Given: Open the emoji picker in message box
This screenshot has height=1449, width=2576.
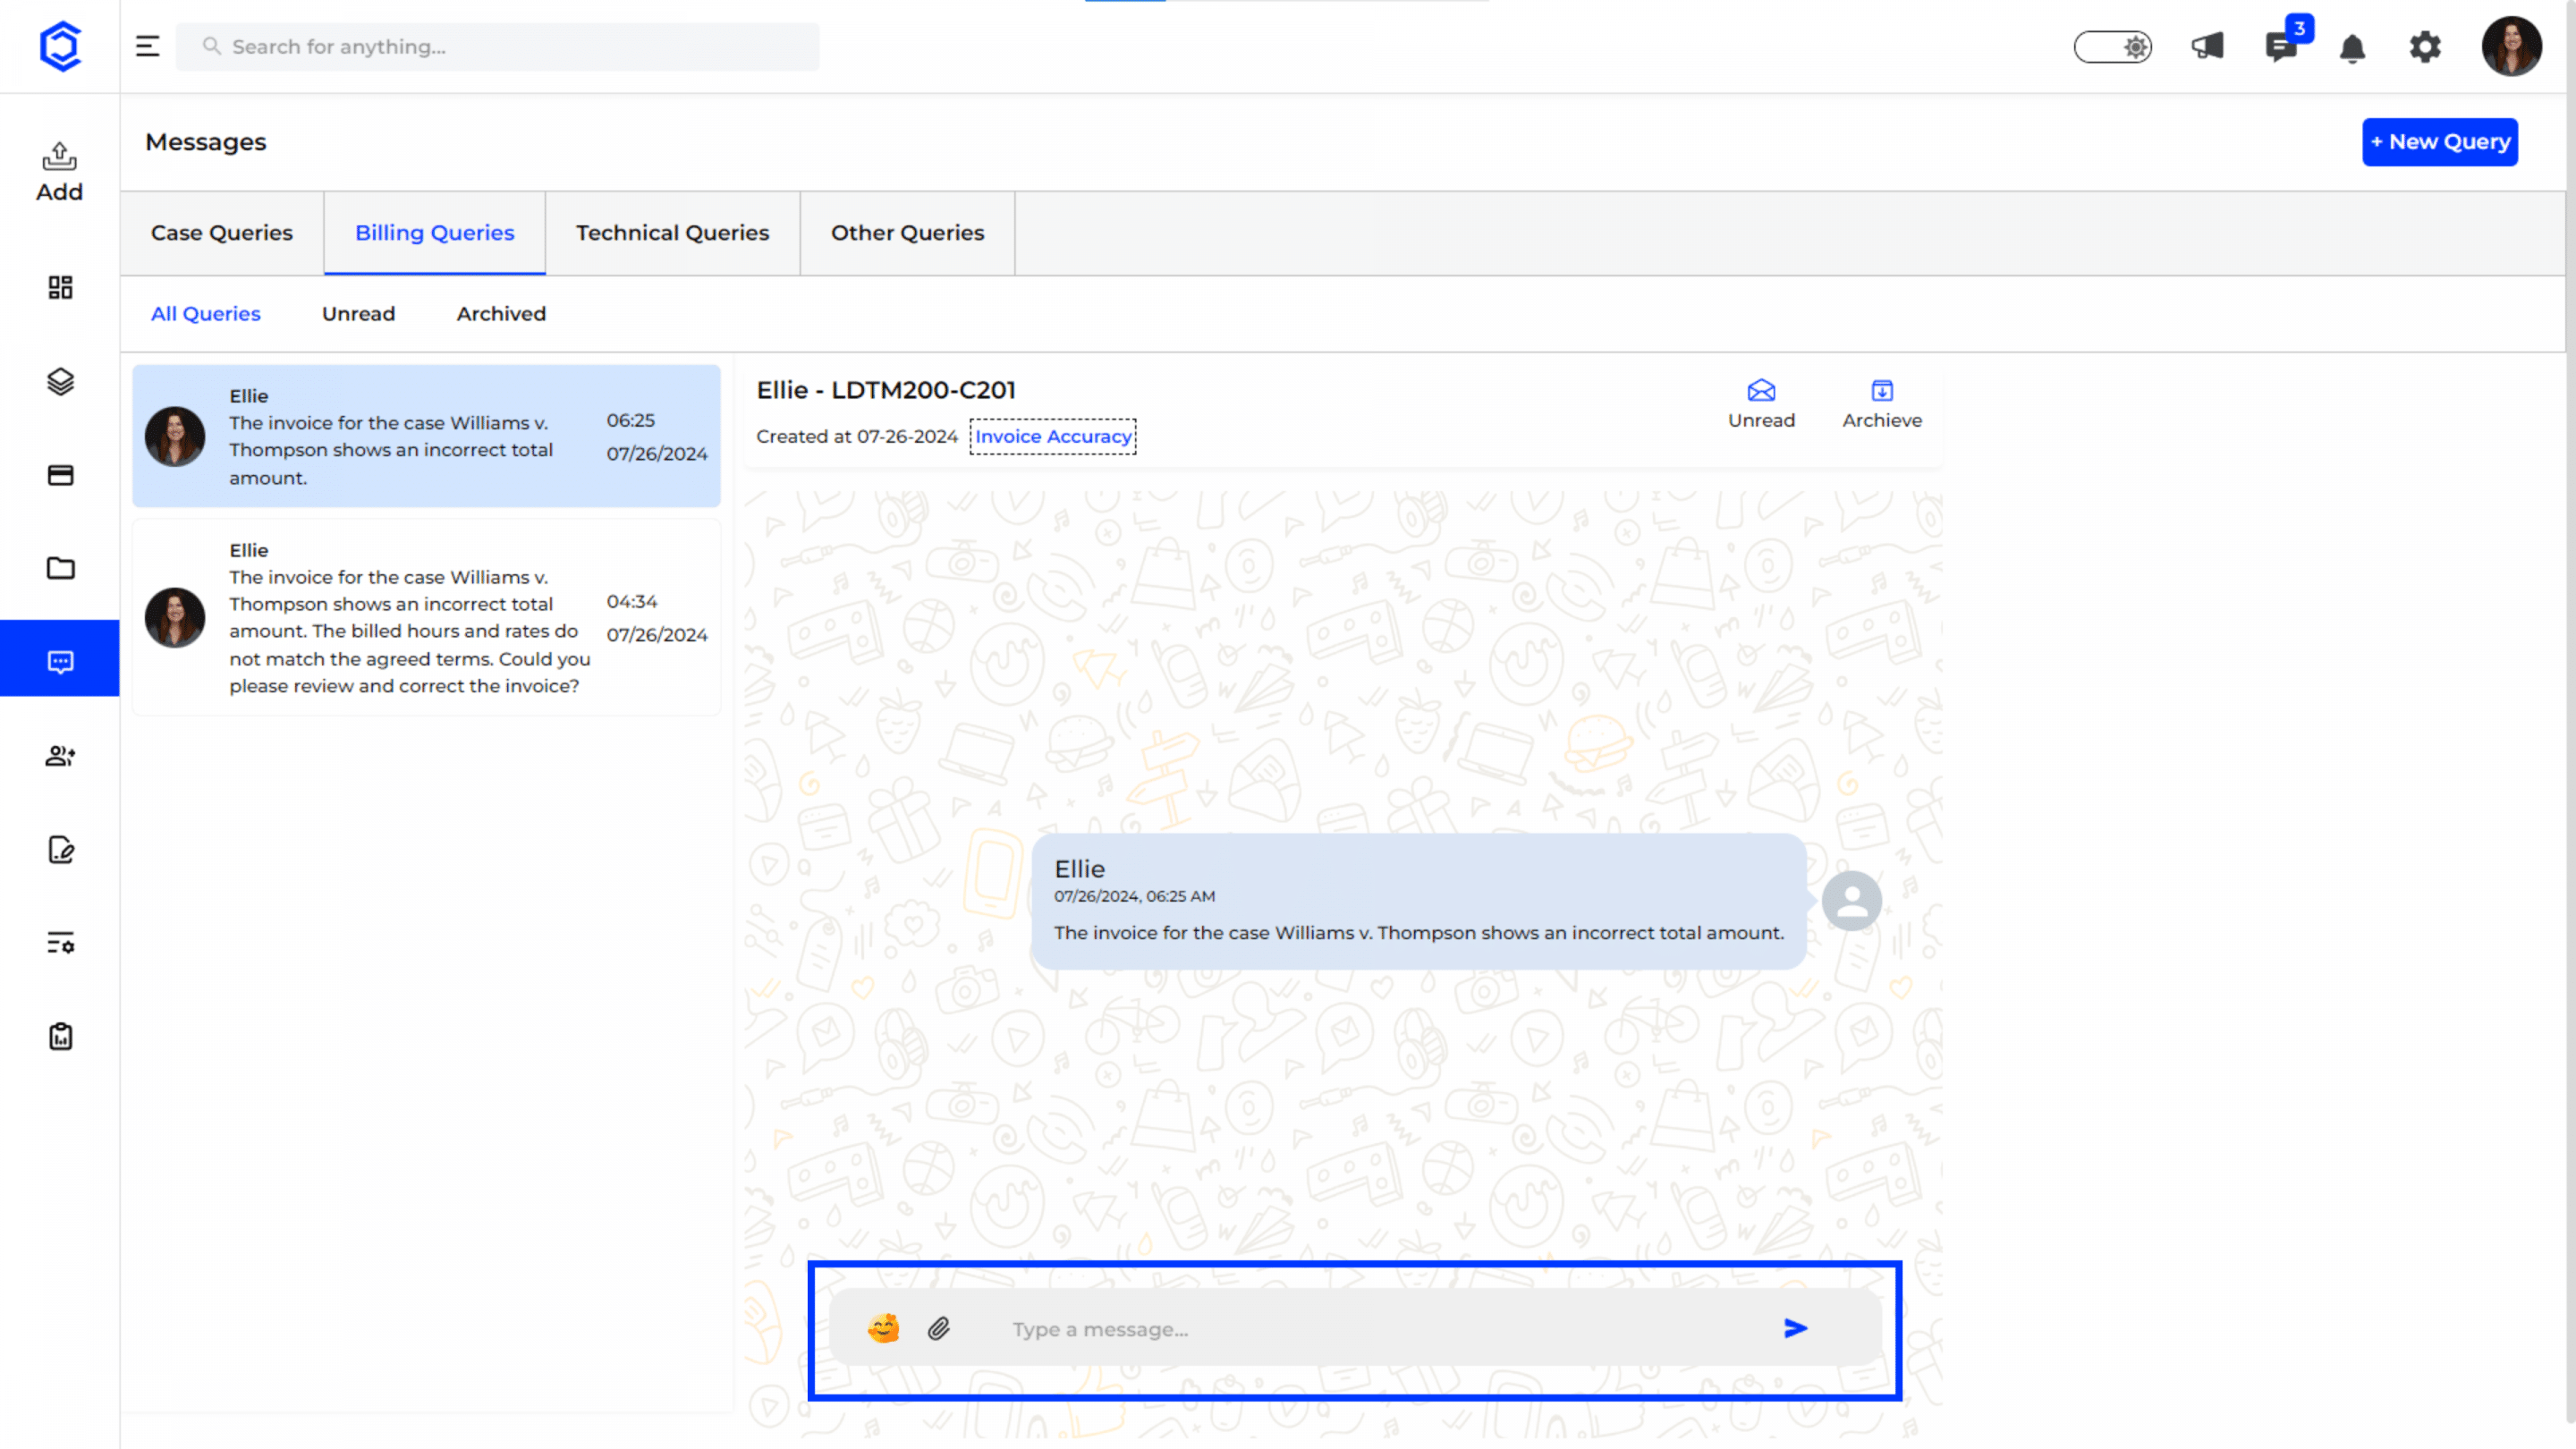Looking at the screenshot, I should pyautogui.click(x=883, y=1328).
